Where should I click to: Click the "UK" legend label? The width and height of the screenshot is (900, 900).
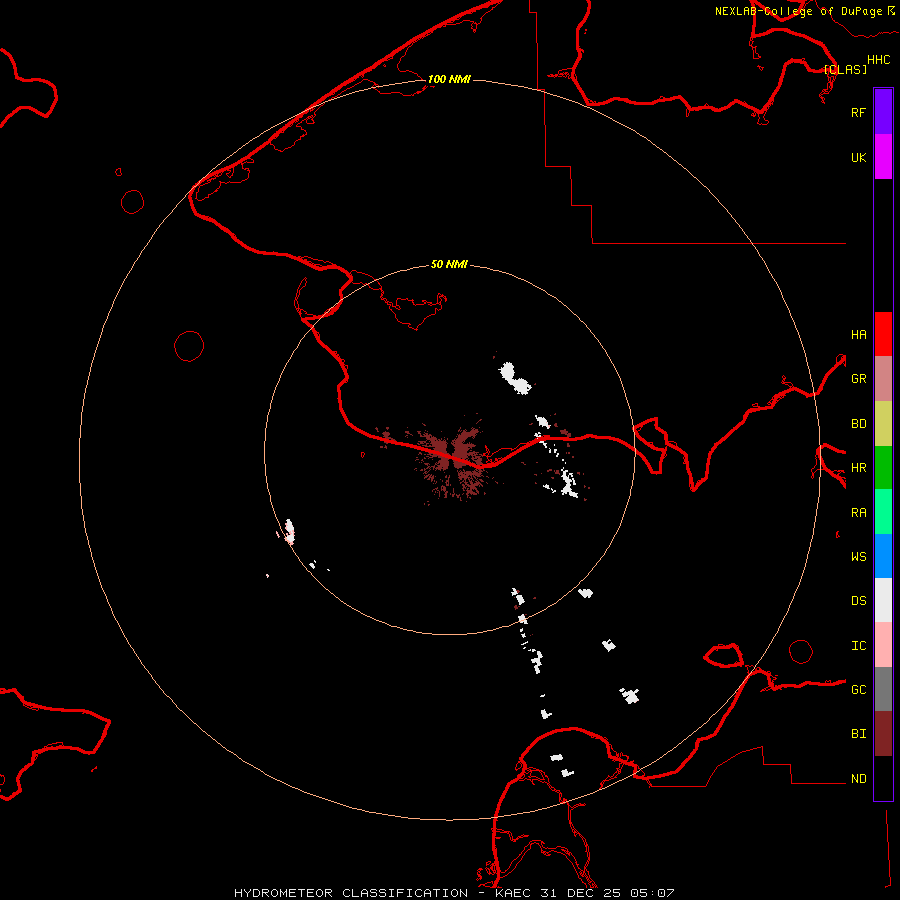[x=859, y=157]
